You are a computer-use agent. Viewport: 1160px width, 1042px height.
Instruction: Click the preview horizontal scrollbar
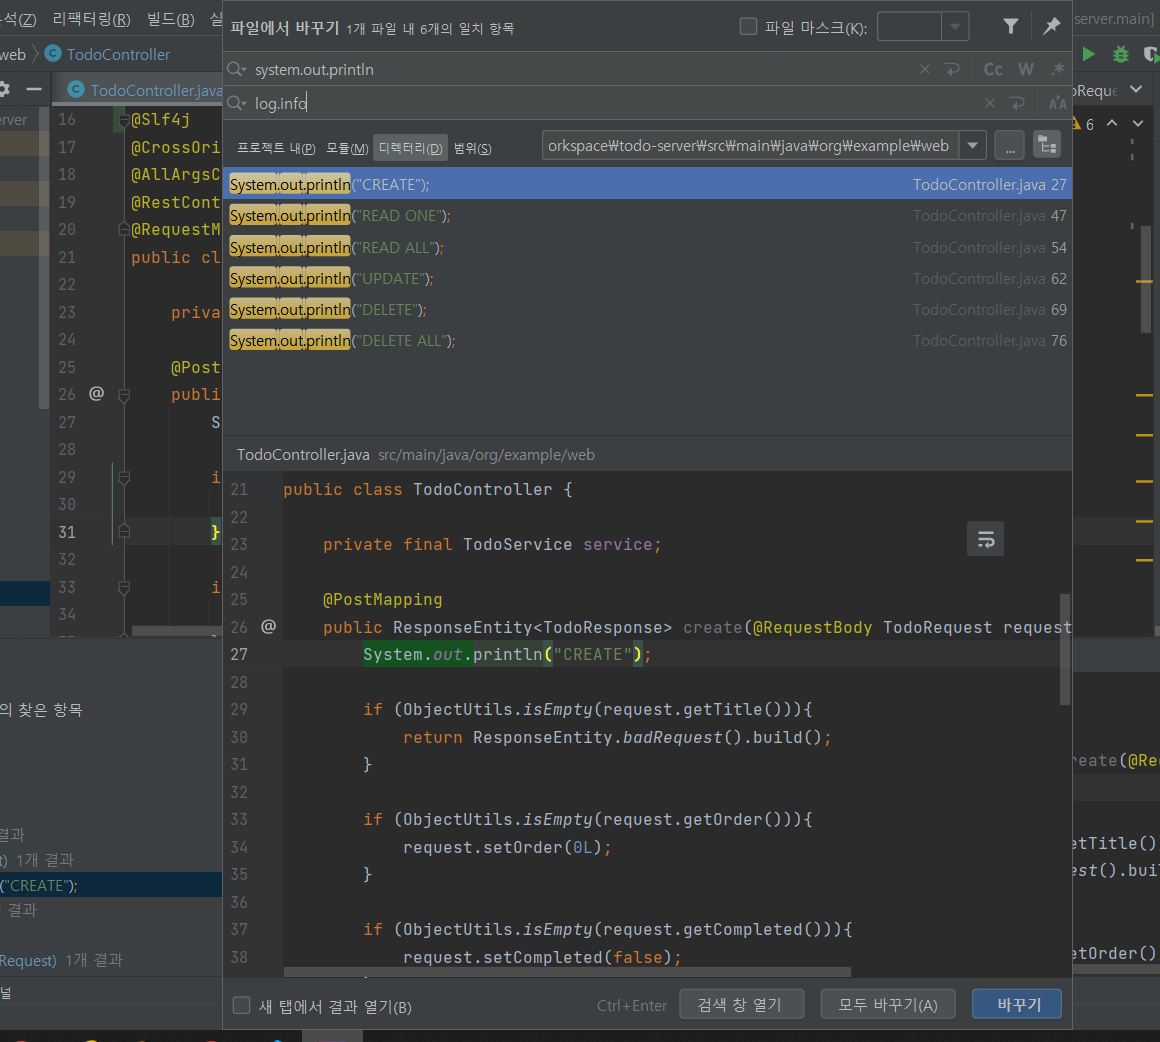click(567, 972)
